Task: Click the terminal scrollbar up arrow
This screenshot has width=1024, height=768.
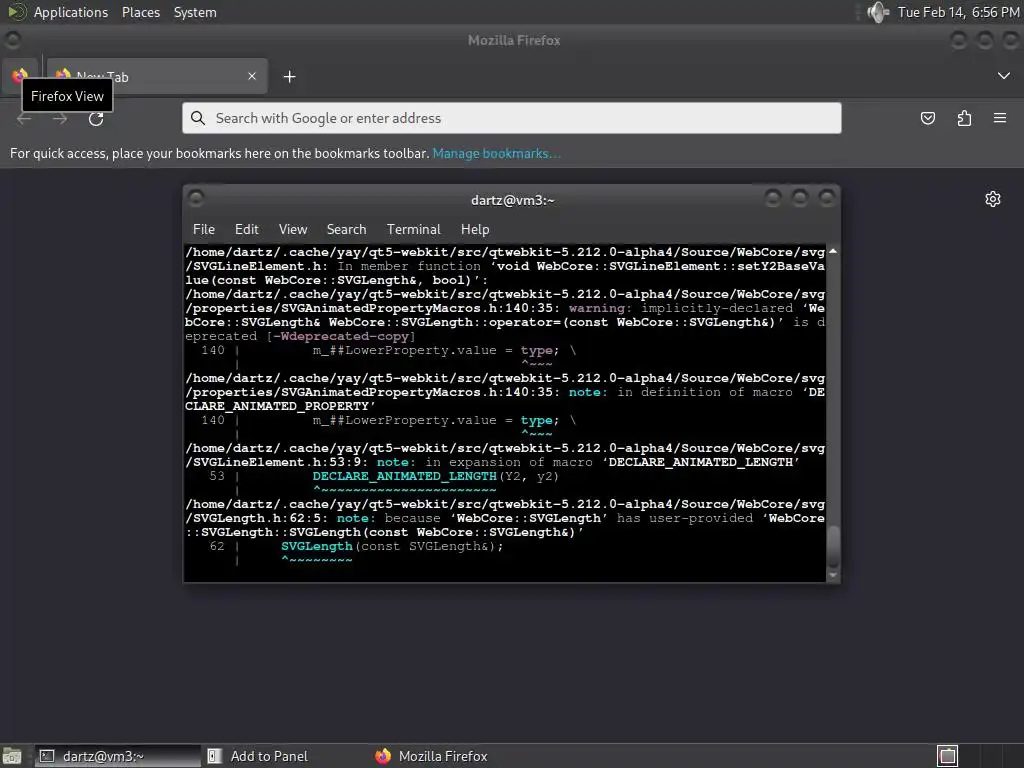Action: point(833,251)
